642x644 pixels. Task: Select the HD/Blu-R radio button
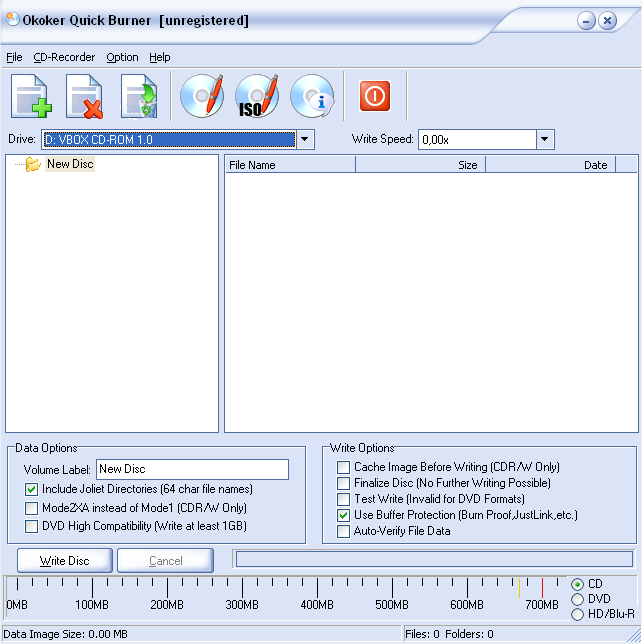click(x=577, y=614)
